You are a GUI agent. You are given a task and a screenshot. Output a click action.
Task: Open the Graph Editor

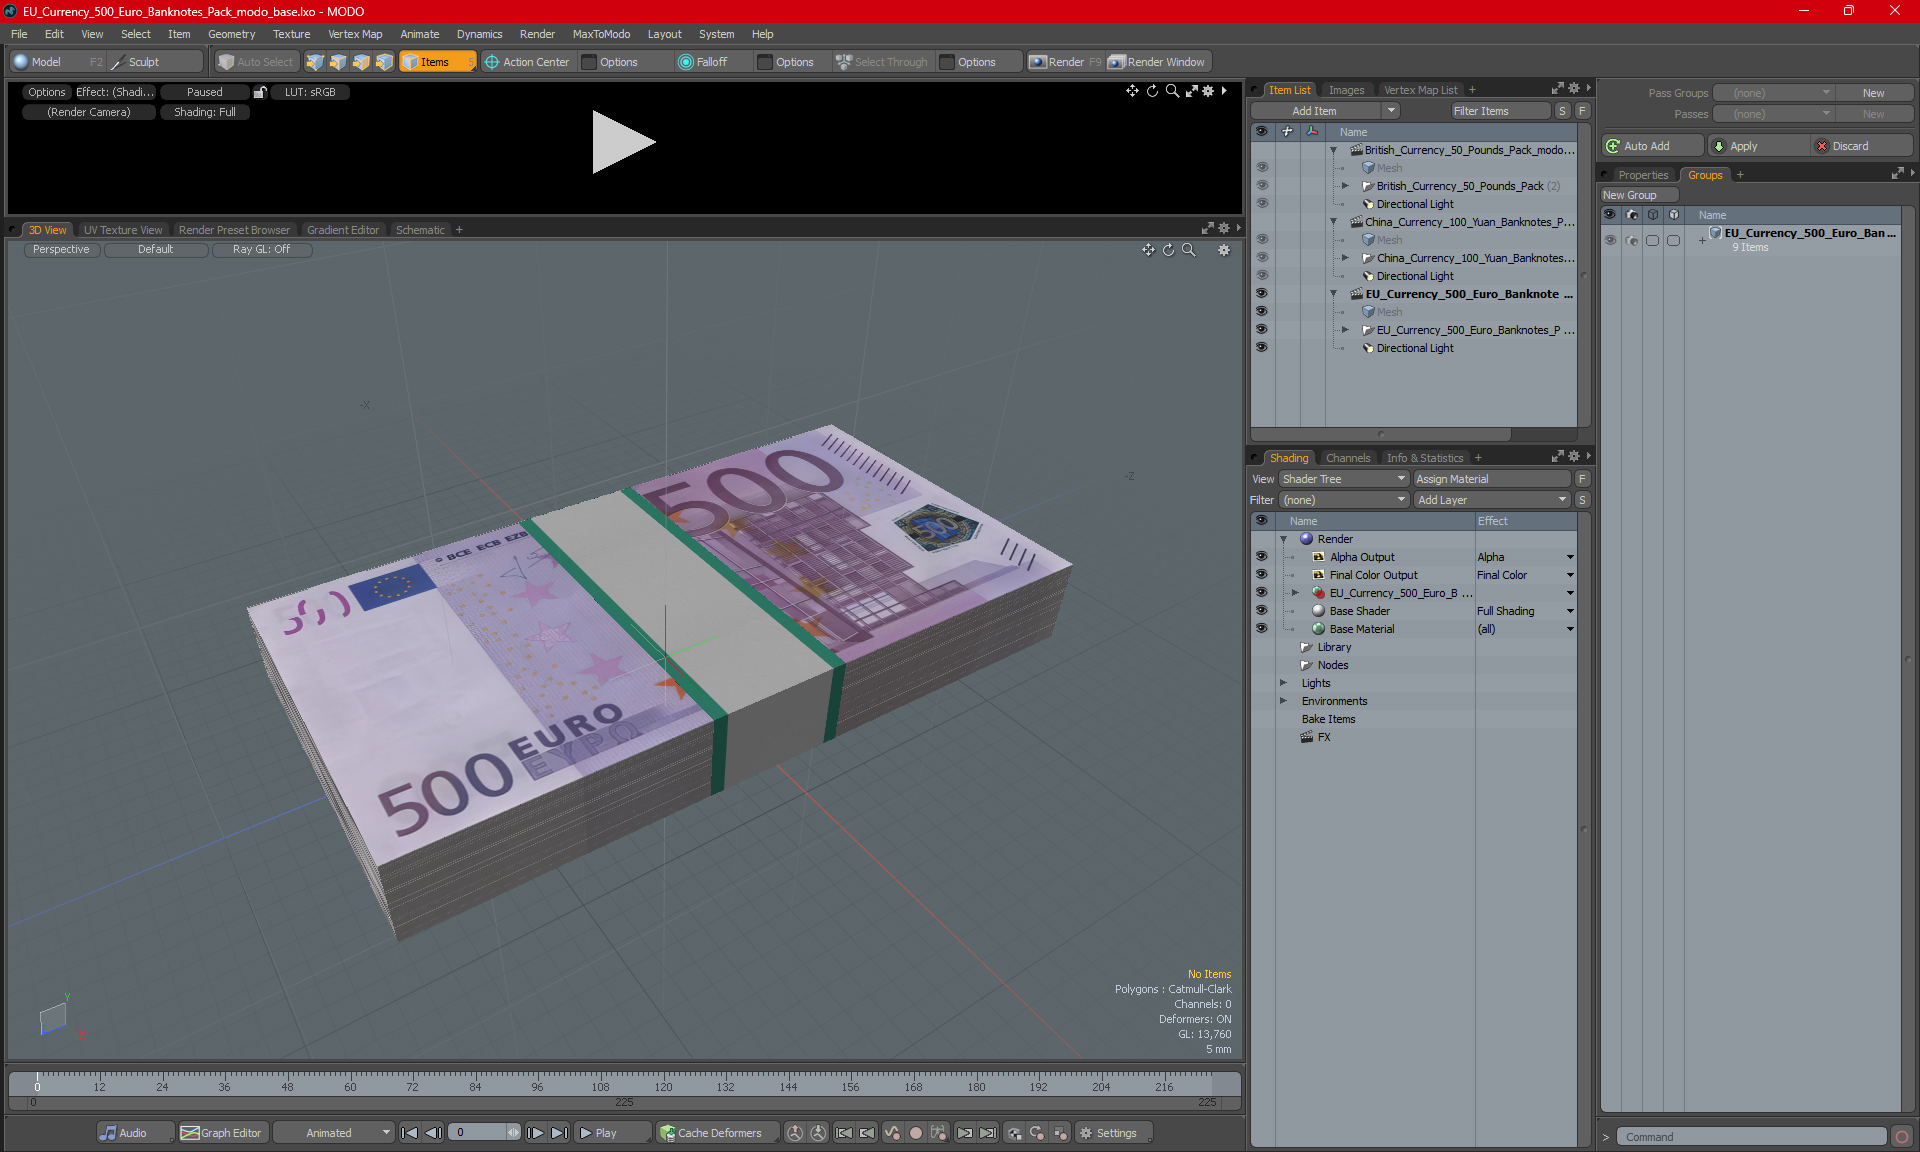coord(222,1133)
